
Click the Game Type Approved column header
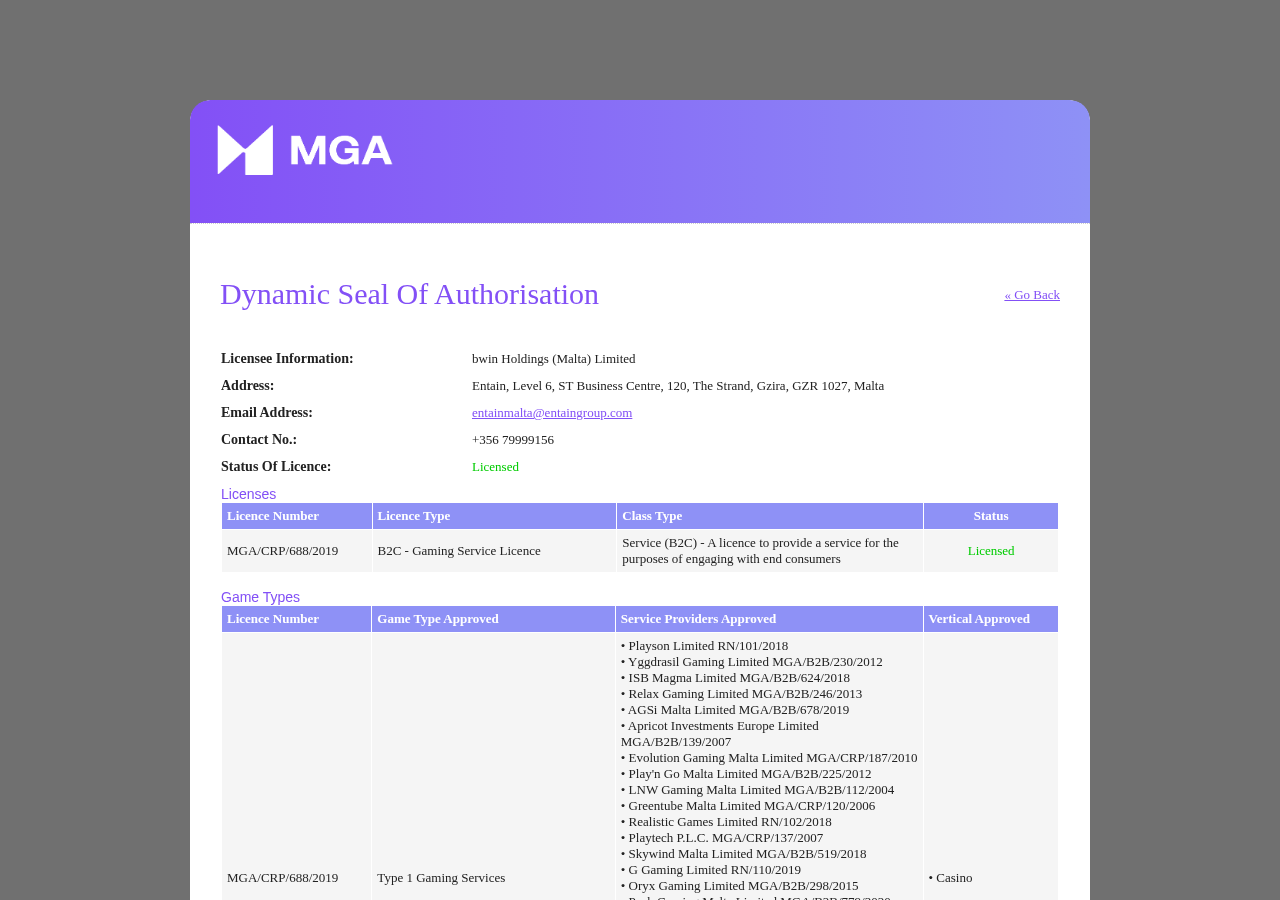pos(493,619)
